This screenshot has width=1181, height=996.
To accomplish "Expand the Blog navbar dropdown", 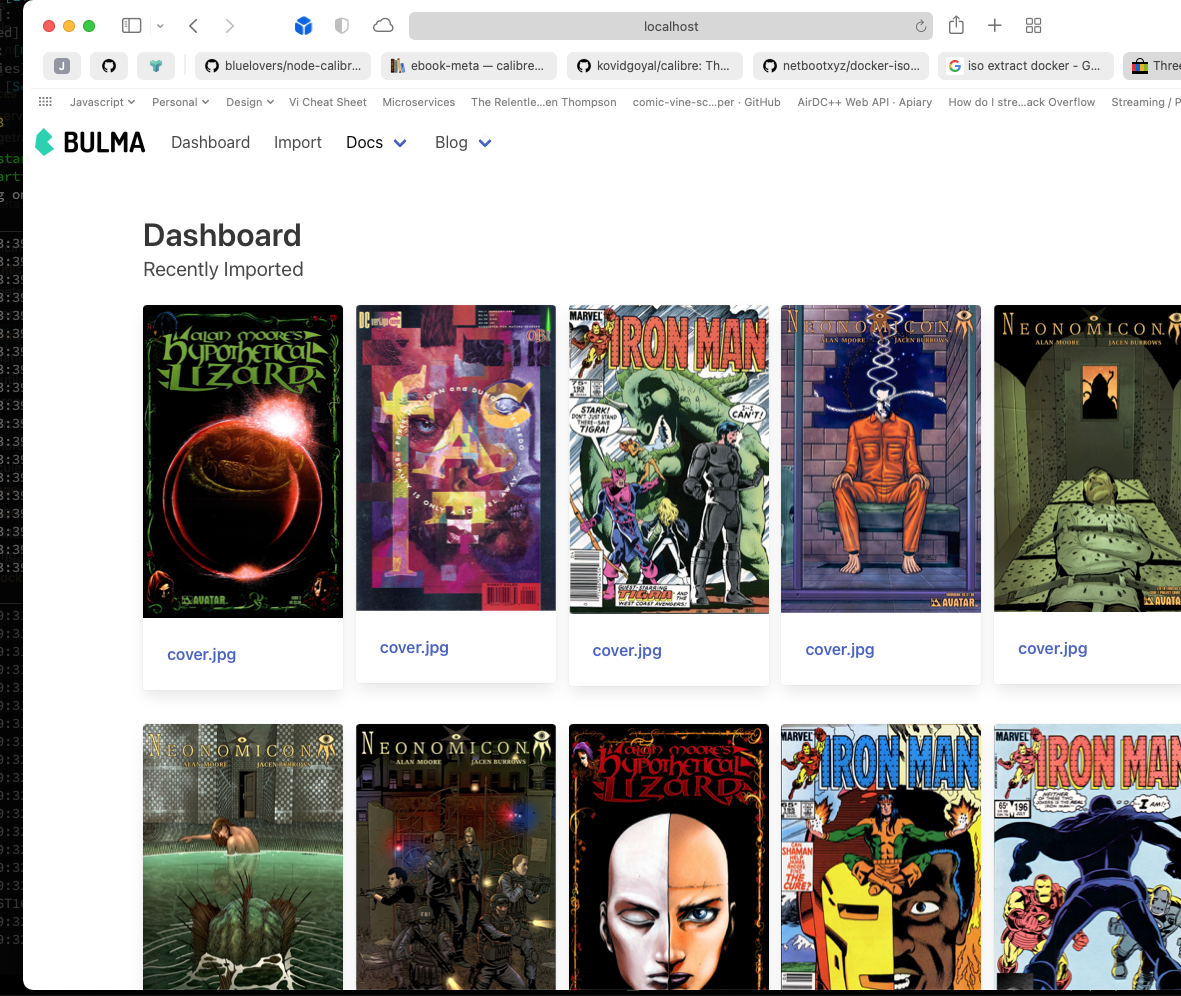I will (463, 143).
